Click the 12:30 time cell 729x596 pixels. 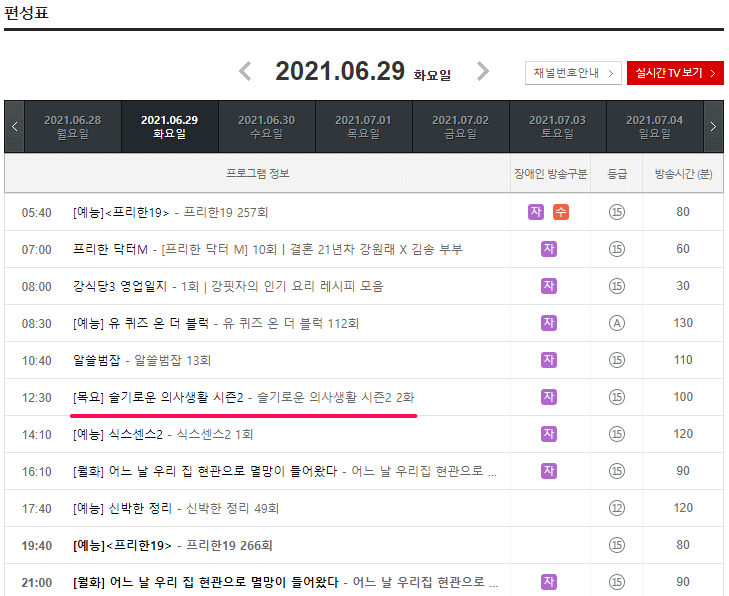(36, 397)
